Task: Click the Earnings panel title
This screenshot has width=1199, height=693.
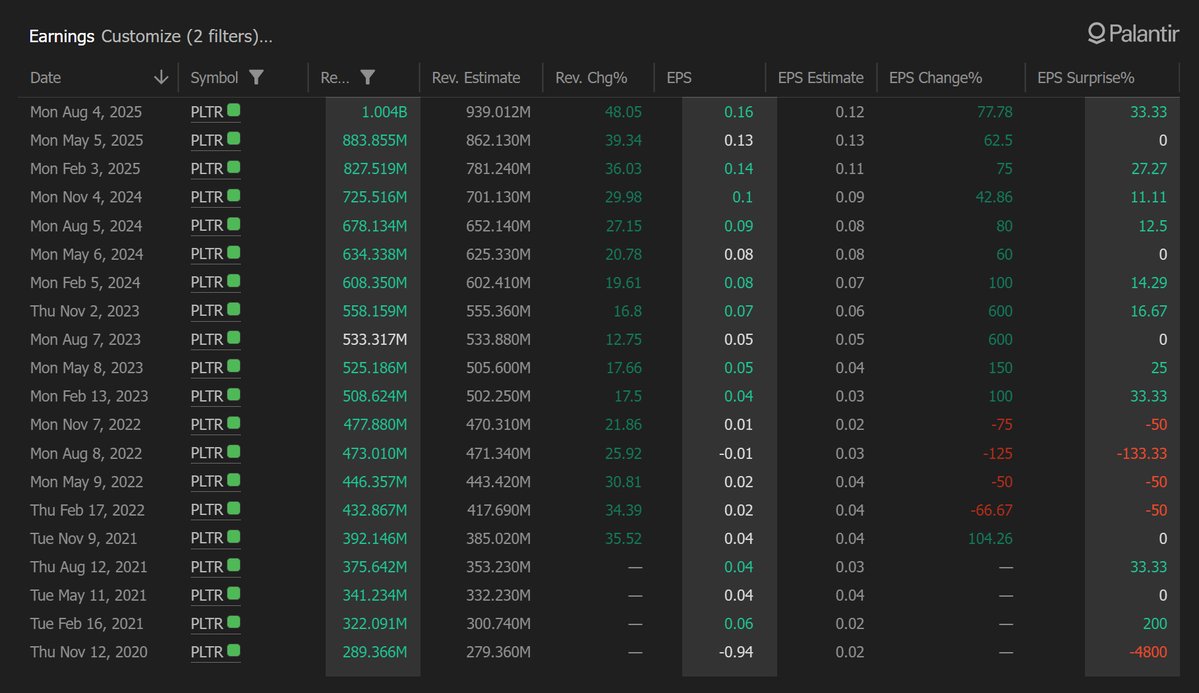Action: click(62, 37)
